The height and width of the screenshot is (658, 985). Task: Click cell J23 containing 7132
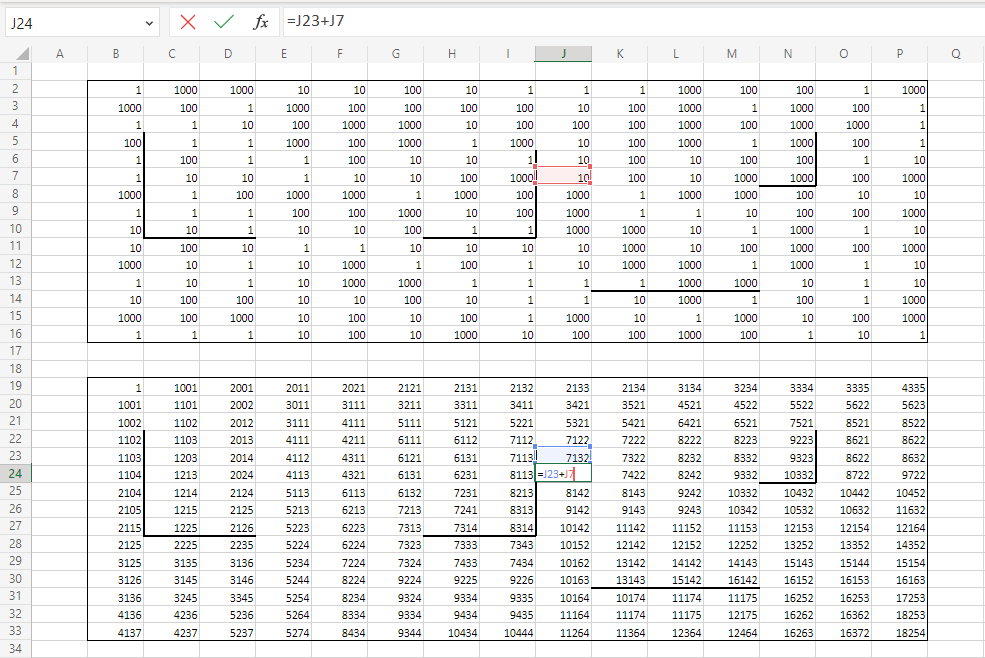pos(563,457)
